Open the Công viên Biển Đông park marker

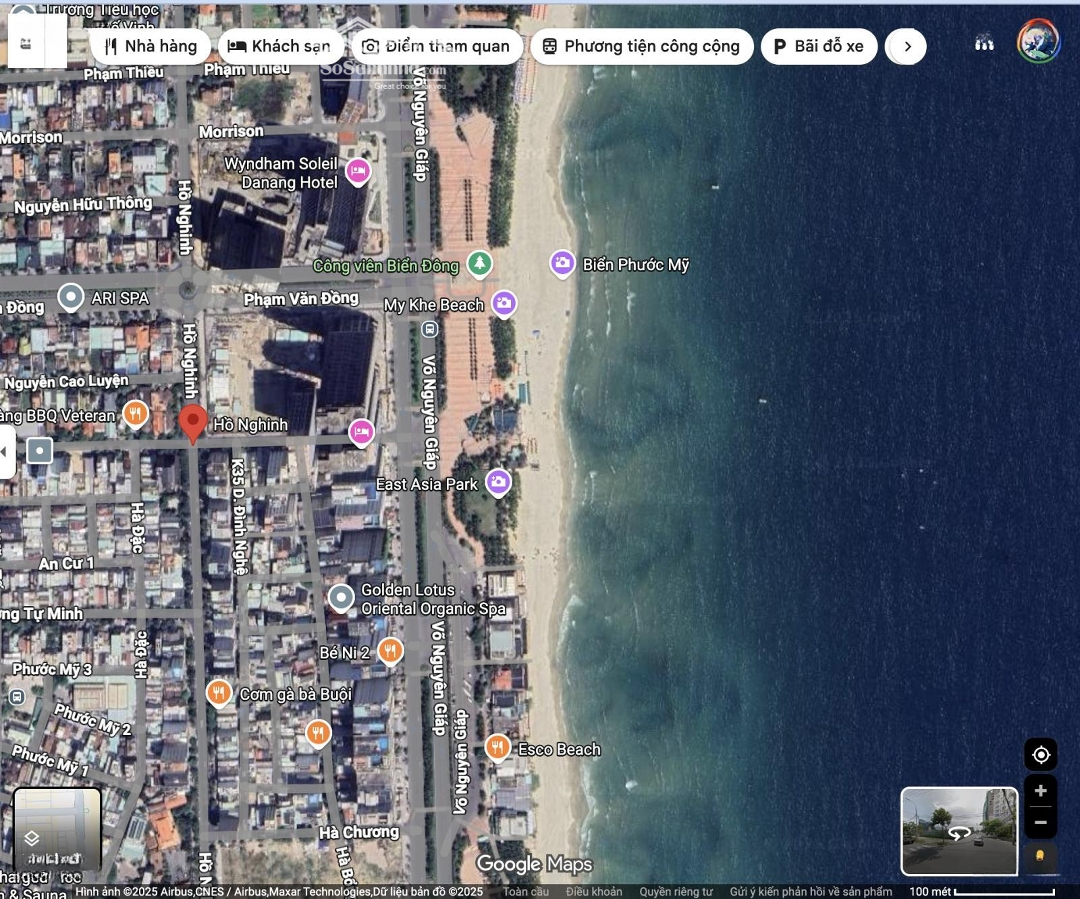480,264
